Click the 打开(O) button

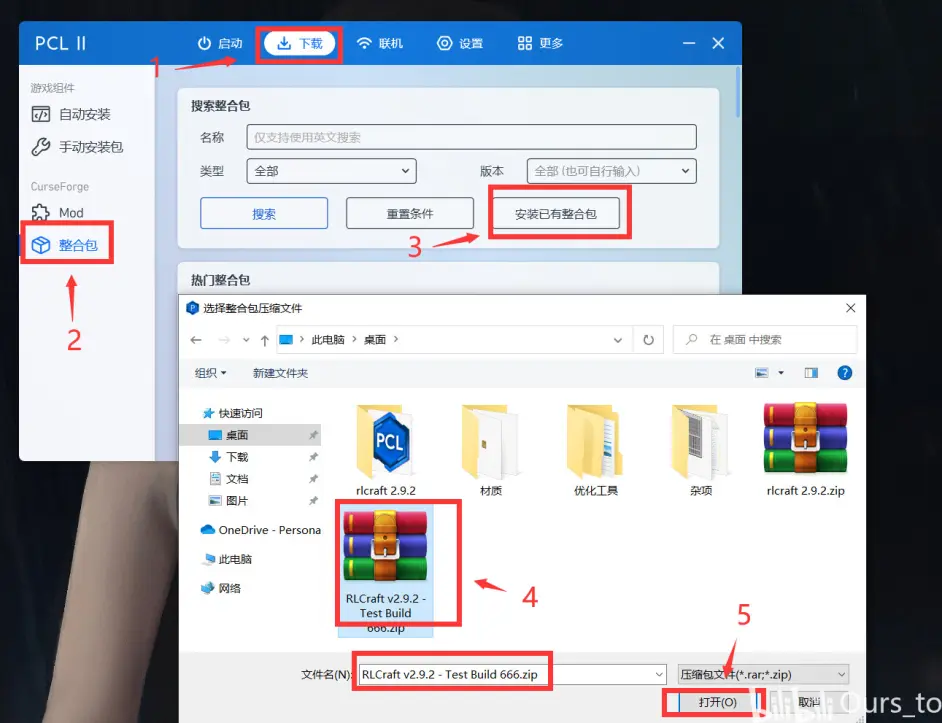coord(717,702)
